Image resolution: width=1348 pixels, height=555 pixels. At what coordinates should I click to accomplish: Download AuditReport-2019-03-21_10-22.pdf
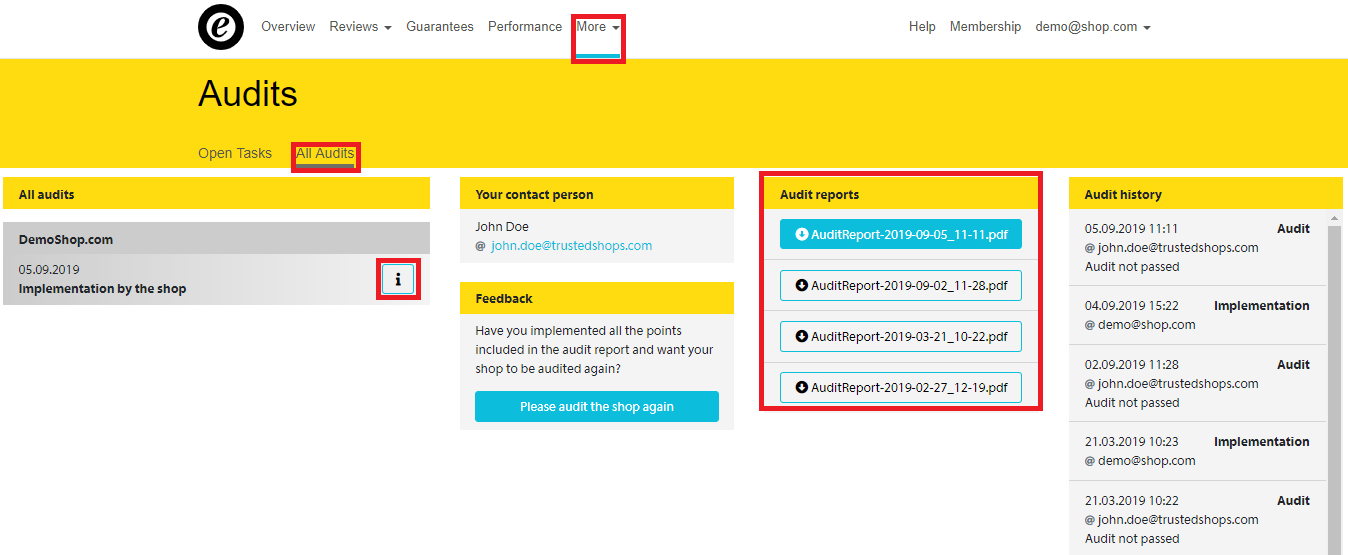point(901,336)
